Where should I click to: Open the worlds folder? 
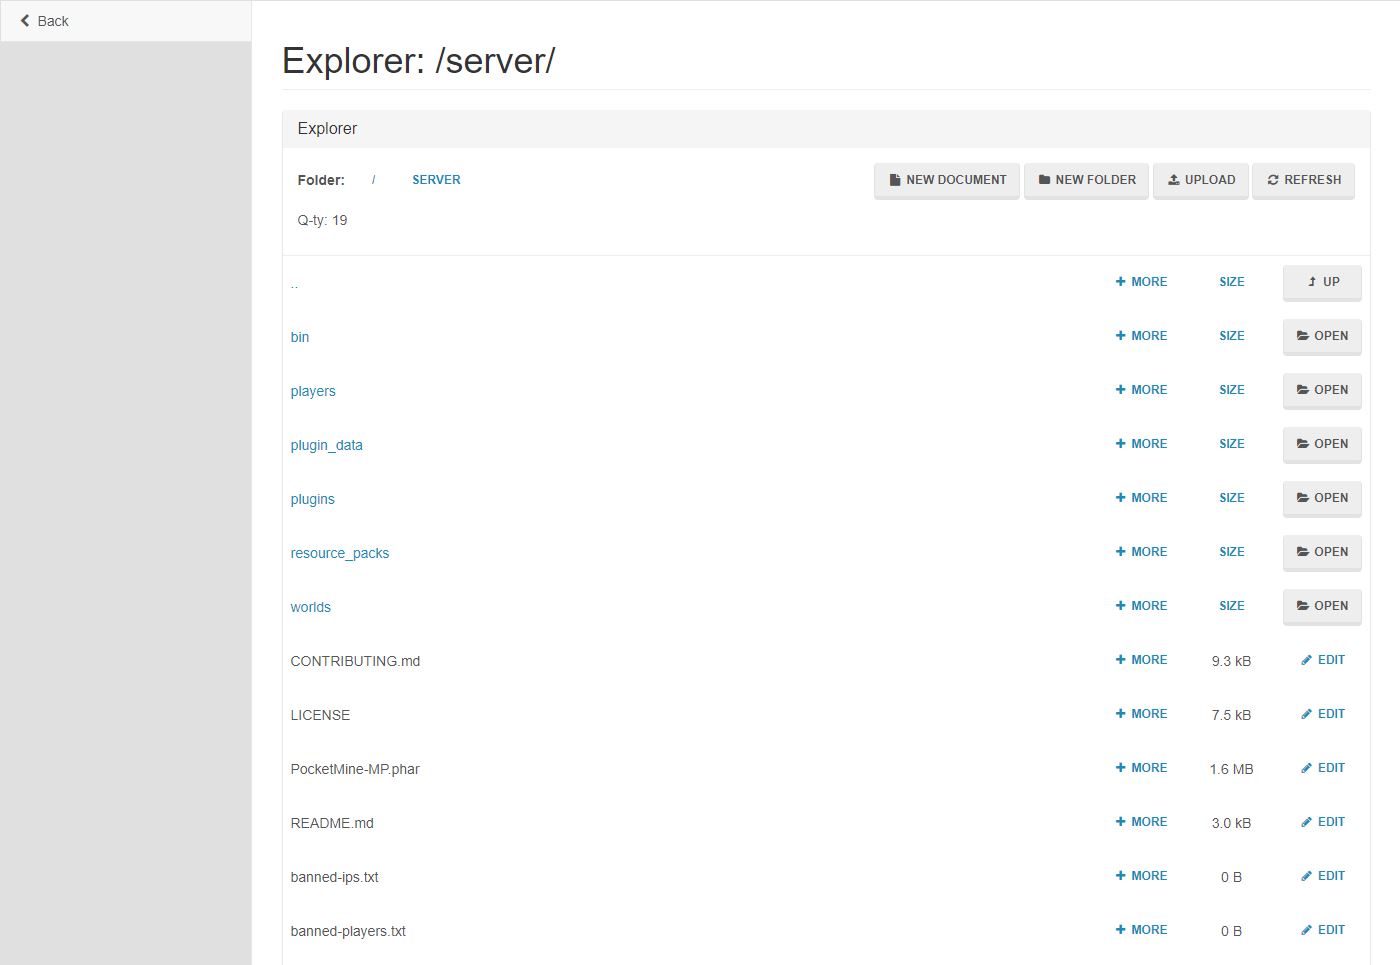click(x=1321, y=606)
